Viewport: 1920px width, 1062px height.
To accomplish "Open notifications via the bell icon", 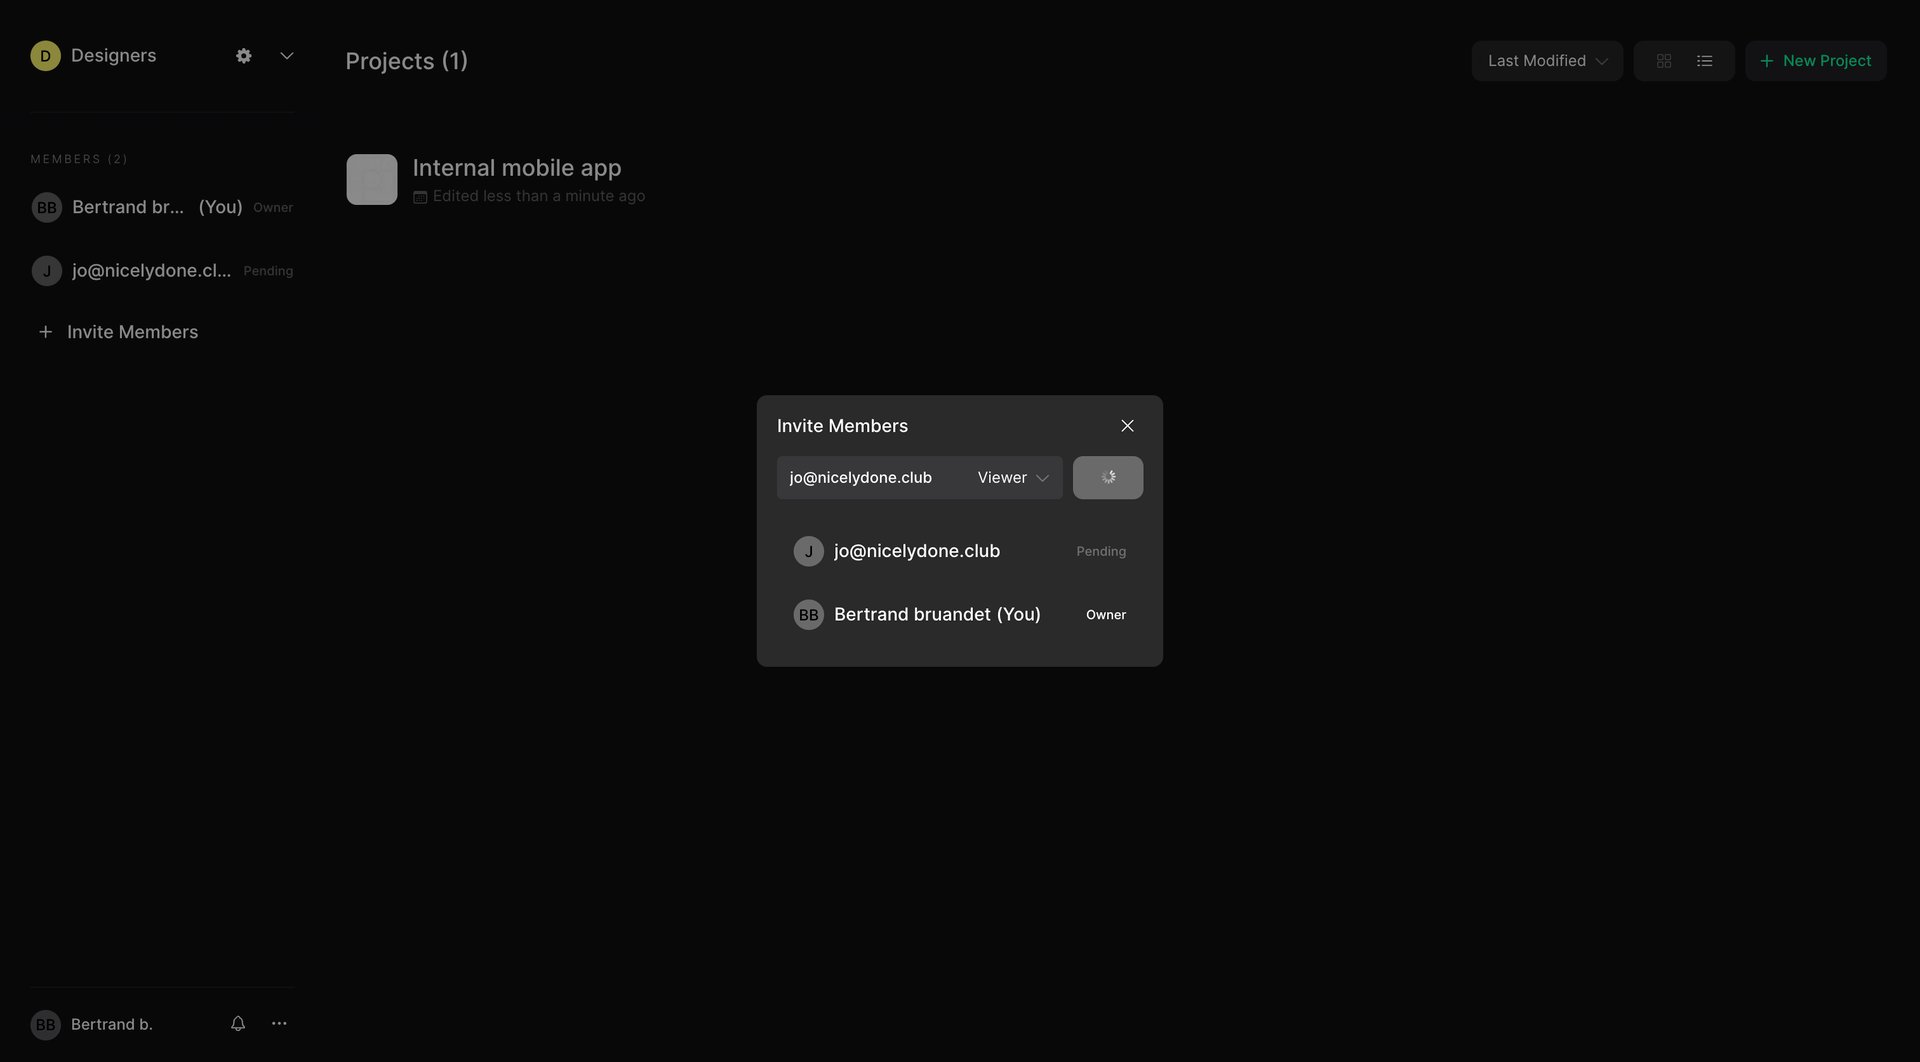I will click(237, 1023).
